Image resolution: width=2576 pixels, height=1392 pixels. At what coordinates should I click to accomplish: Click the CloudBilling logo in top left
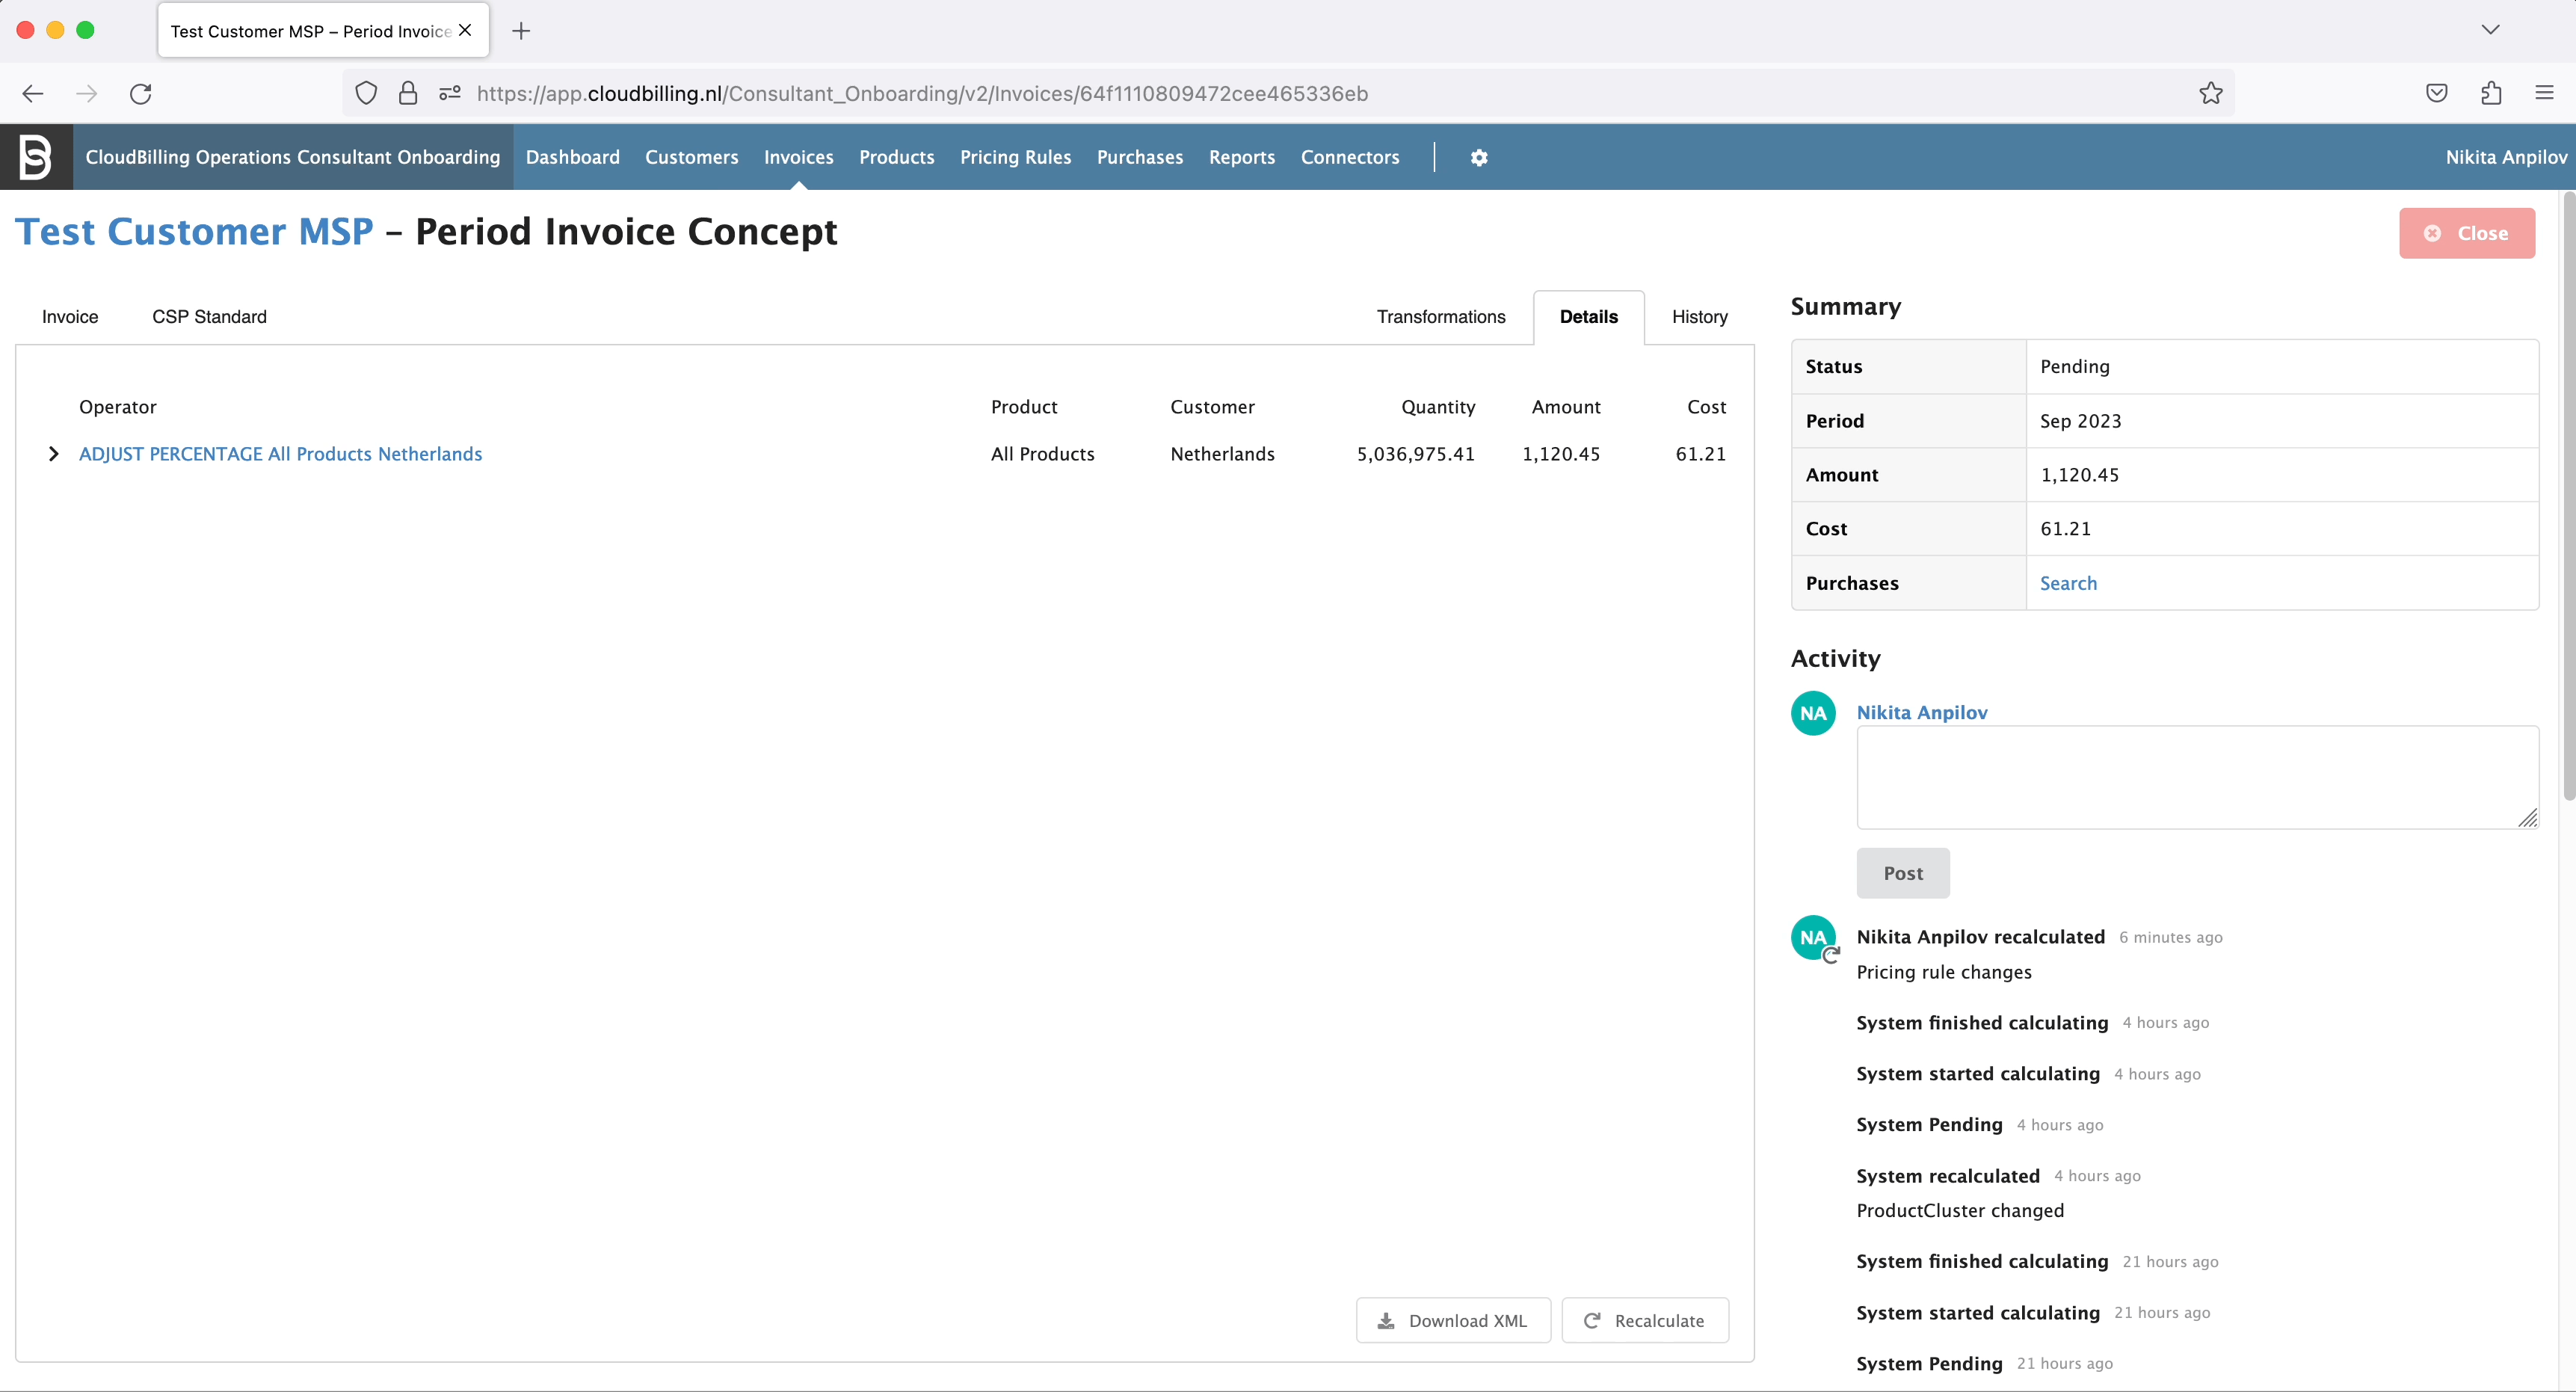[x=36, y=157]
